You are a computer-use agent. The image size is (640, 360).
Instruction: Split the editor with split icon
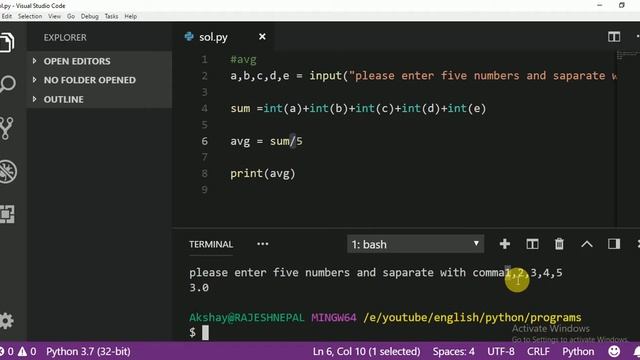click(x=614, y=37)
